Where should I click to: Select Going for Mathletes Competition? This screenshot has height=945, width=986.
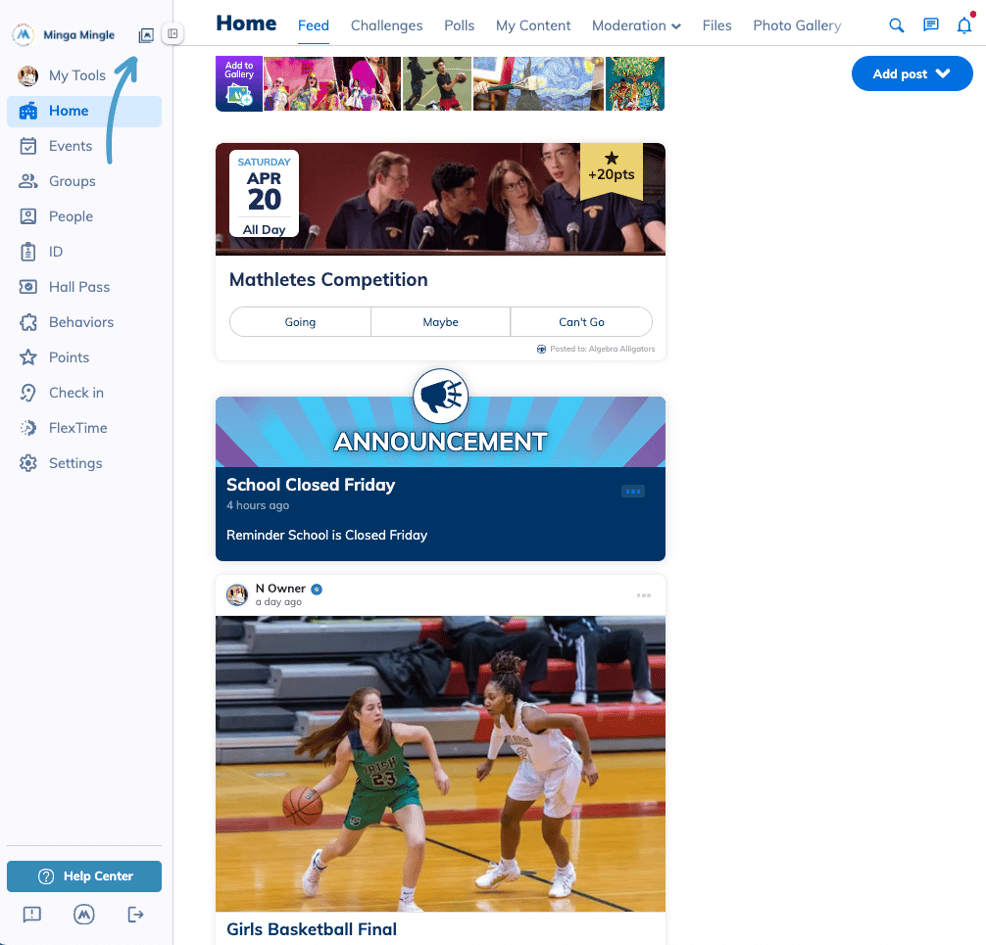(299, 322)
